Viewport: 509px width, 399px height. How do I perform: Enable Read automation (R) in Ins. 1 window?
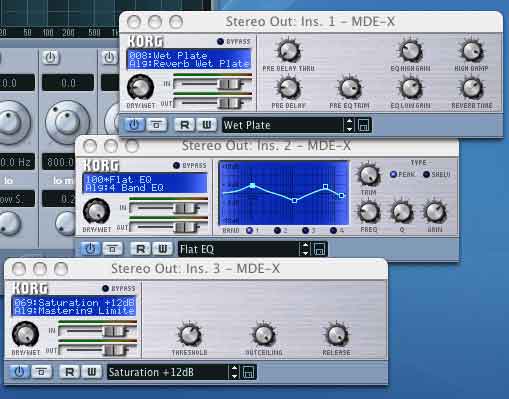coord(185,125)
